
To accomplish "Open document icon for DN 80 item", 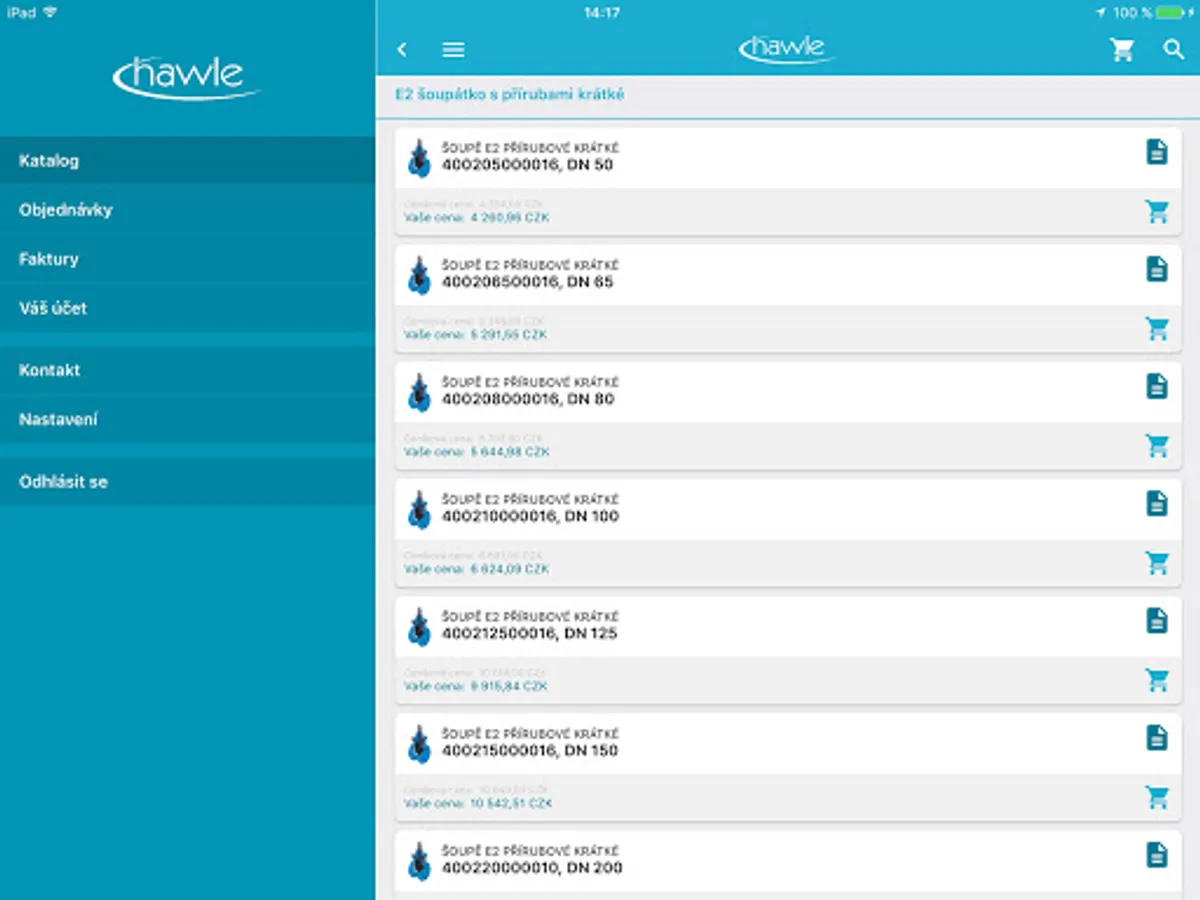I will [1157, 386].
